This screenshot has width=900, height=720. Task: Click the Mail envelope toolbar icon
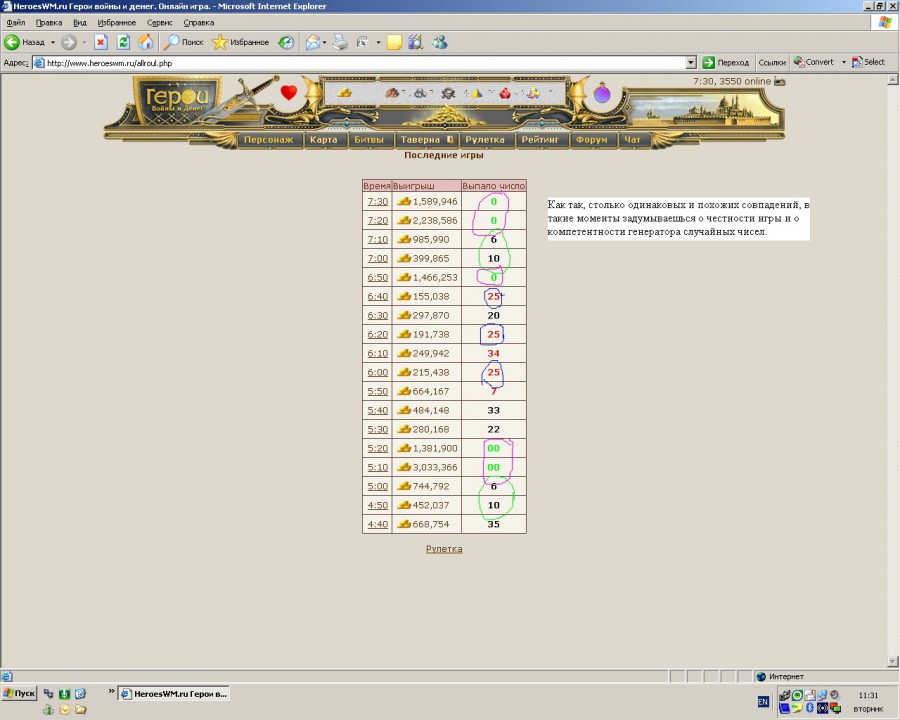(313, 42)
